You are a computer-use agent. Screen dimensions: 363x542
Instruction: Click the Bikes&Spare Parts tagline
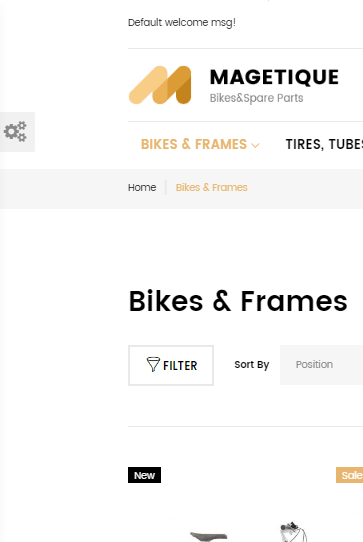(x=257, y=98)
